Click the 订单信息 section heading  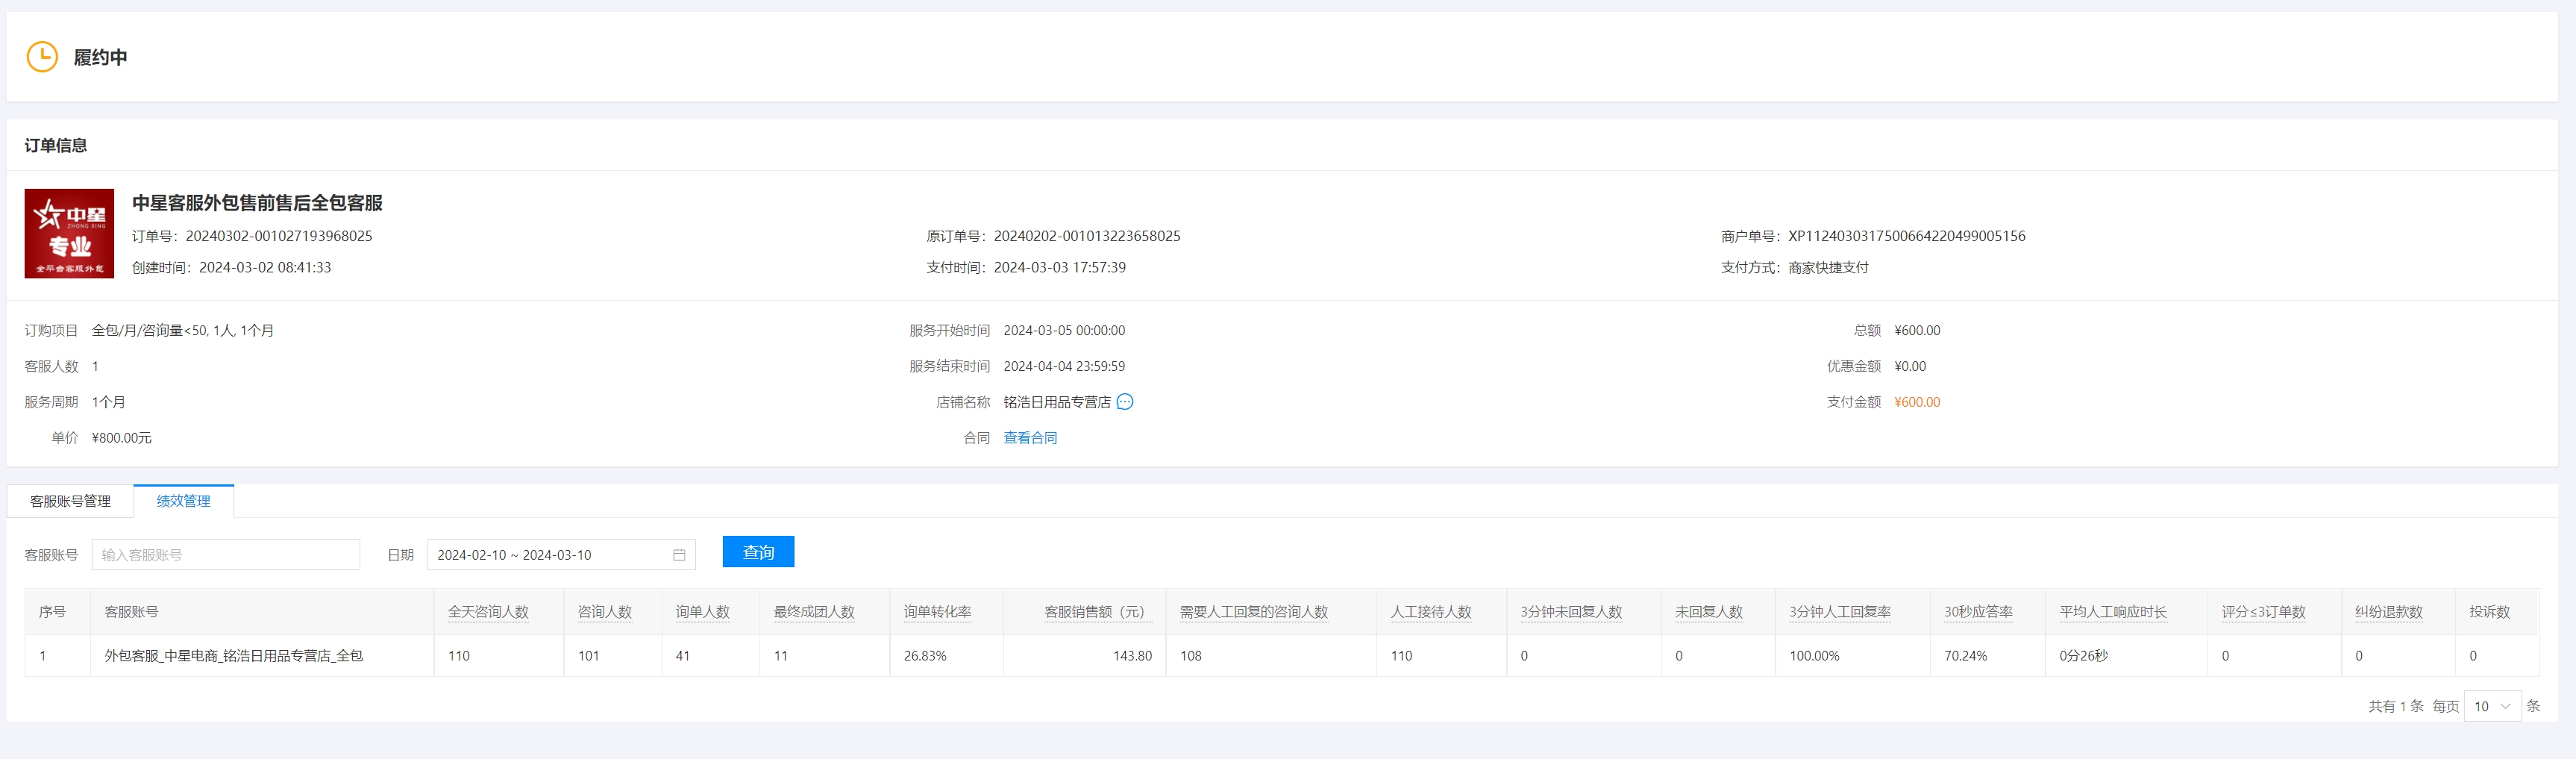pyautogui.click(x=56, y=145)
